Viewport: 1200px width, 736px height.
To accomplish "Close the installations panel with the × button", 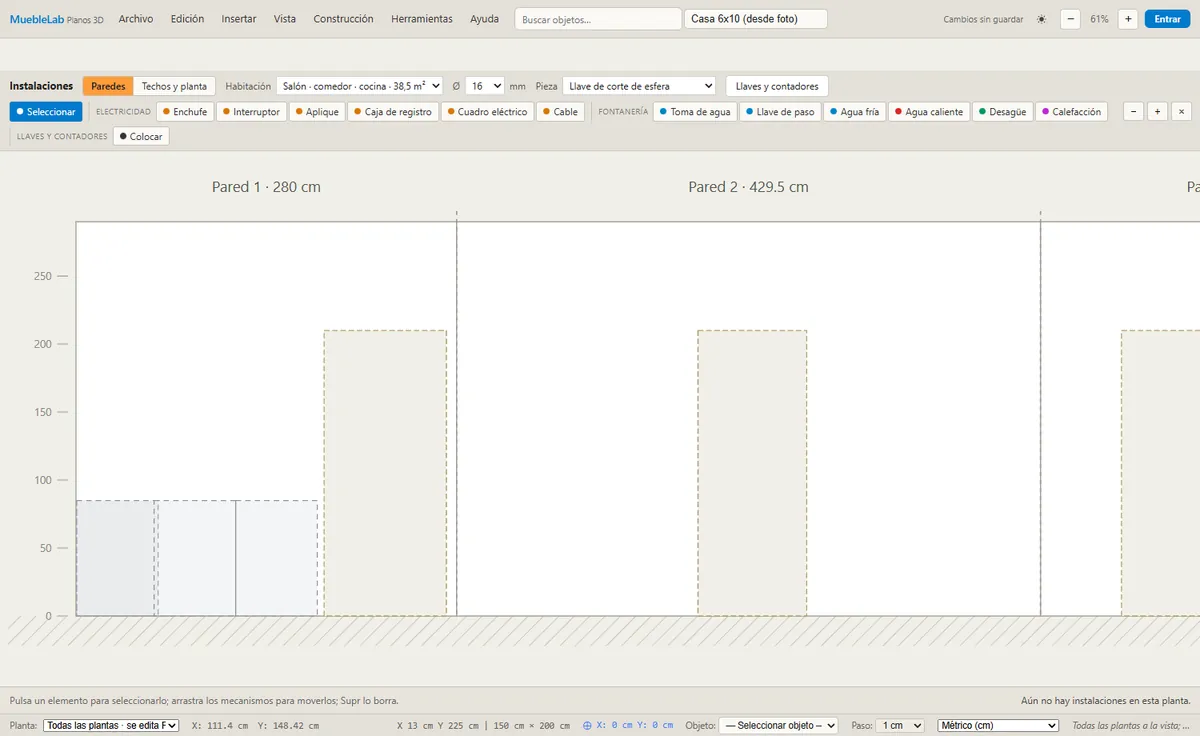I will click(x=1181, y=112).
